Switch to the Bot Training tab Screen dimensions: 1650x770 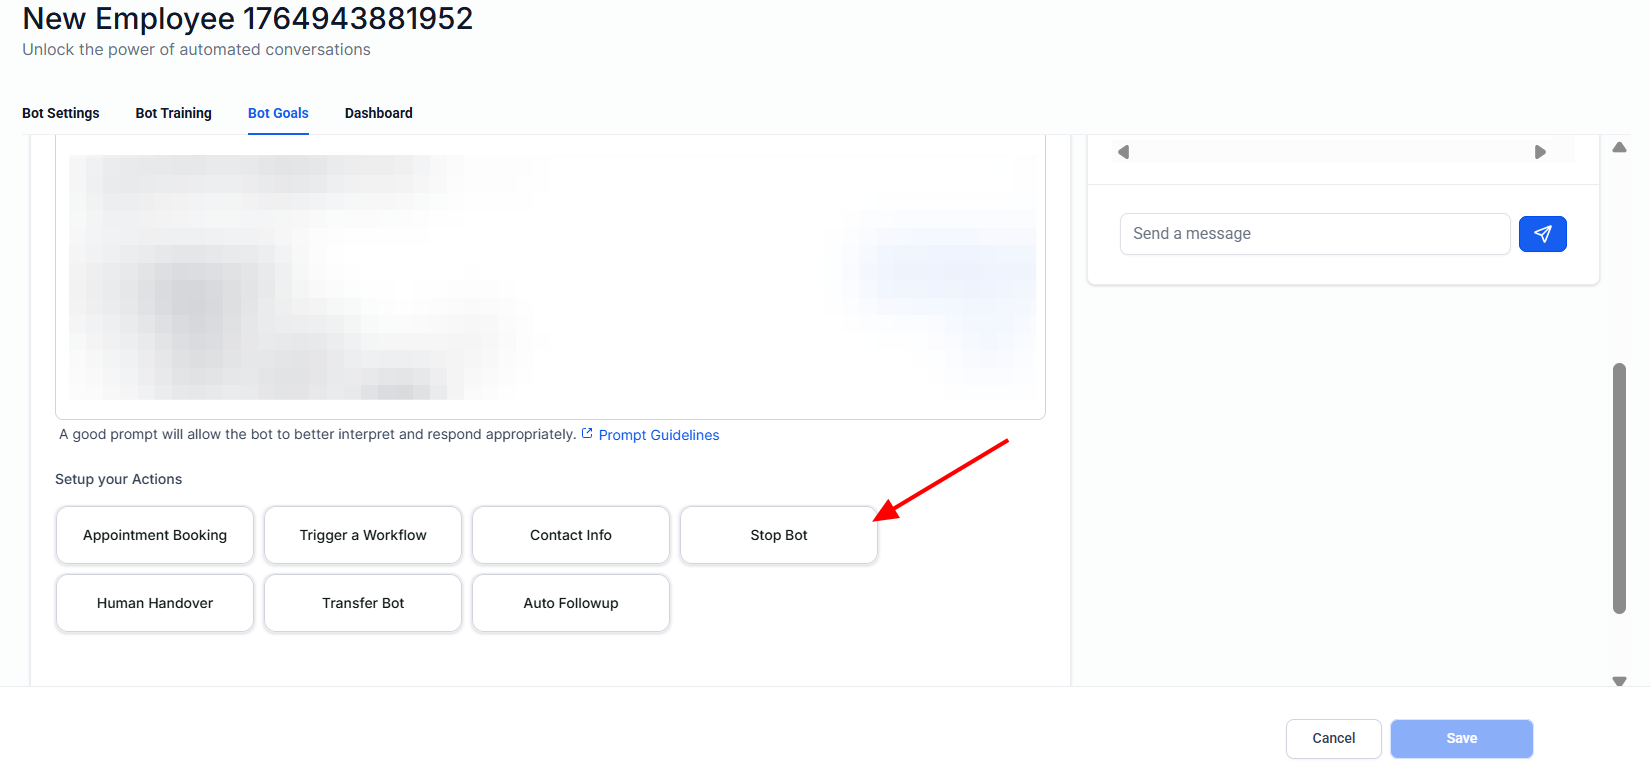[x=174, y=113]
